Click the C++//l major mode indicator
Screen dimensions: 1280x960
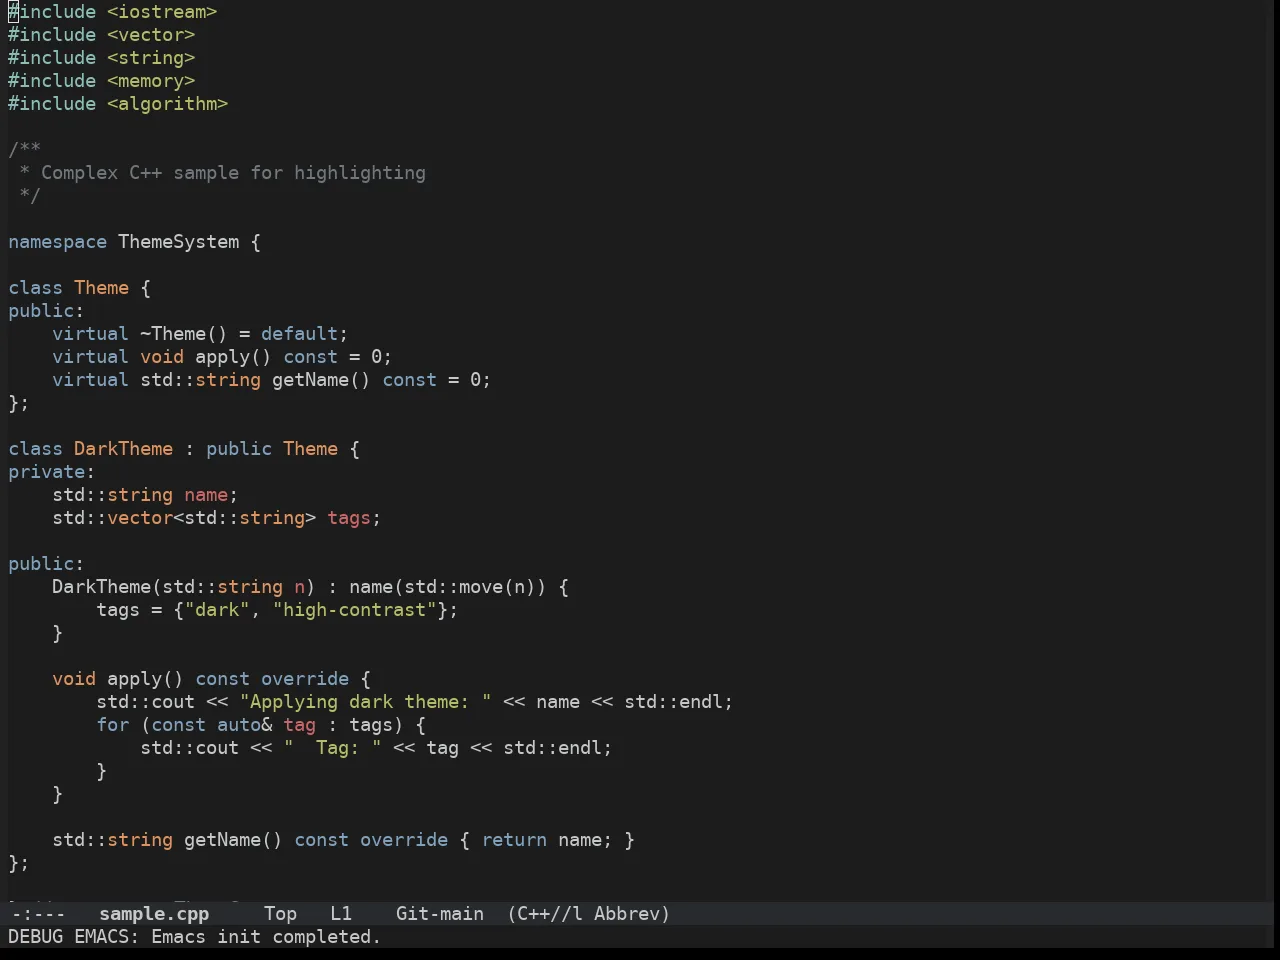545,914
